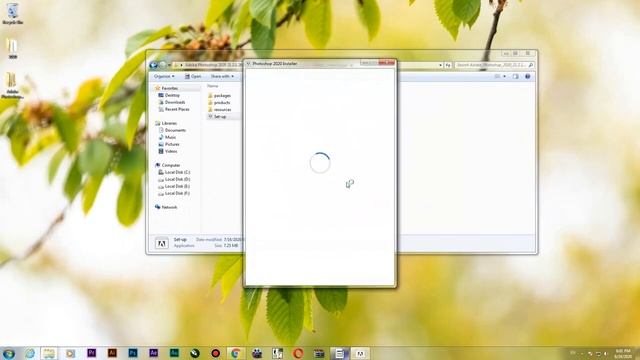Open Adobe Illustrator from taskbar
Viewport: 640px width, 360px height.
(112, 353)
